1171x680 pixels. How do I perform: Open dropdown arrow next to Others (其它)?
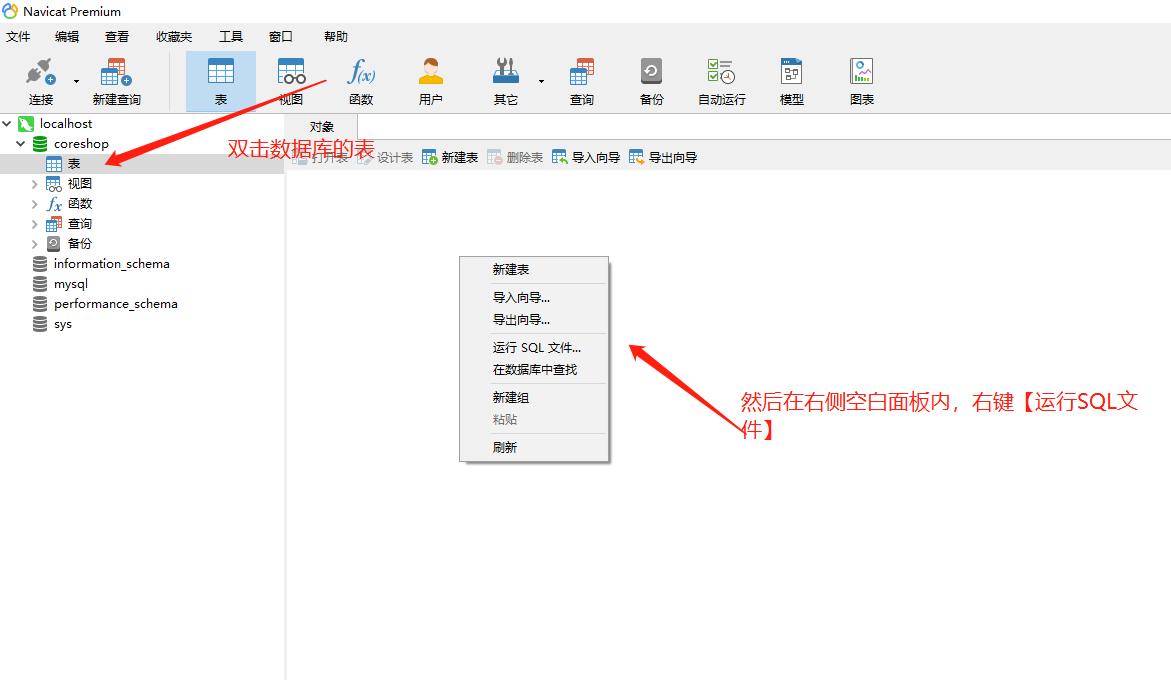click(541, 81)
